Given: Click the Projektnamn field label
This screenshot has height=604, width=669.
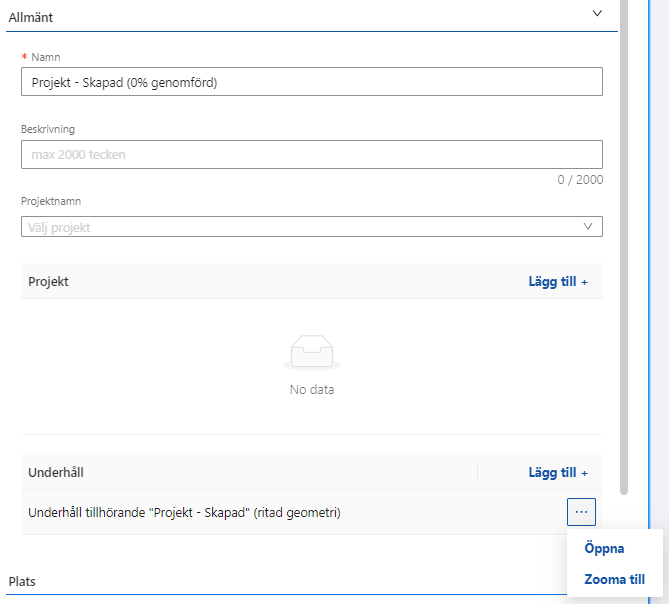Looking at the screenshot, I should [x=50, y=202].
